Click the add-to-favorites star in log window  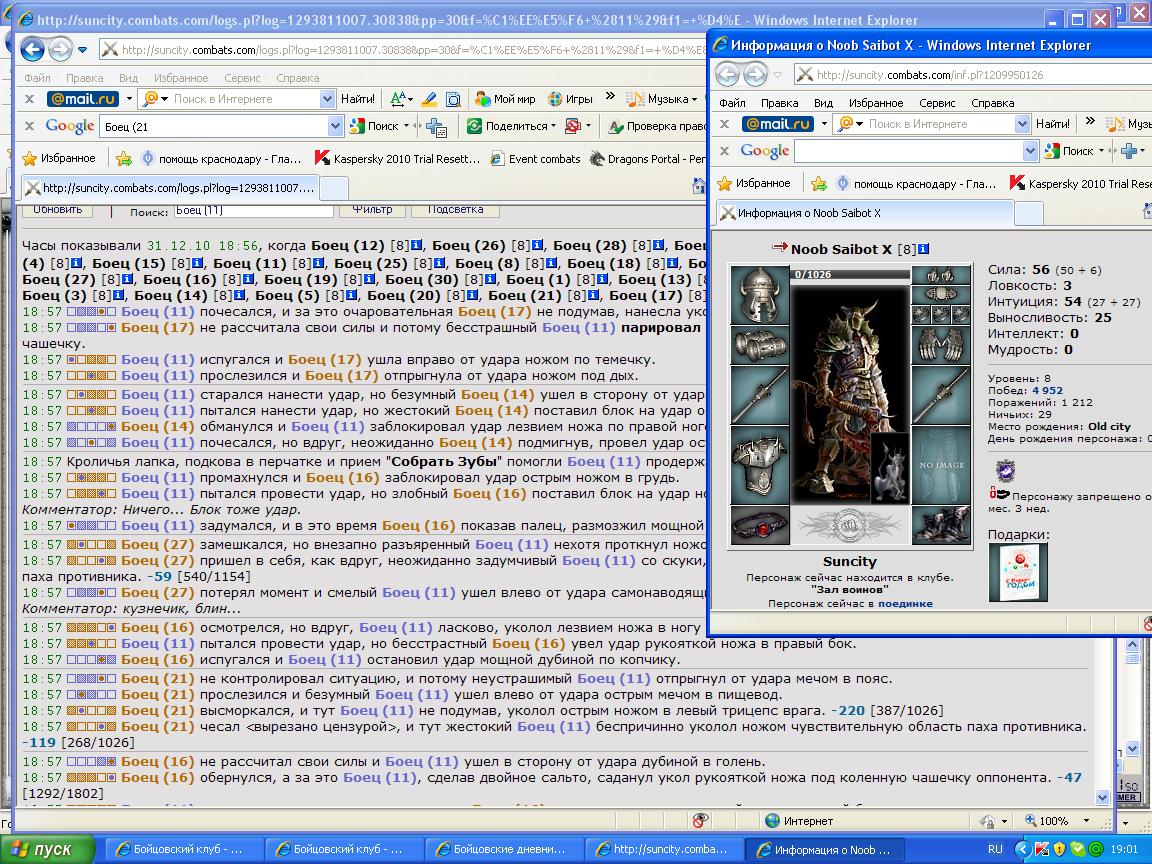click(x=123, y=158)
